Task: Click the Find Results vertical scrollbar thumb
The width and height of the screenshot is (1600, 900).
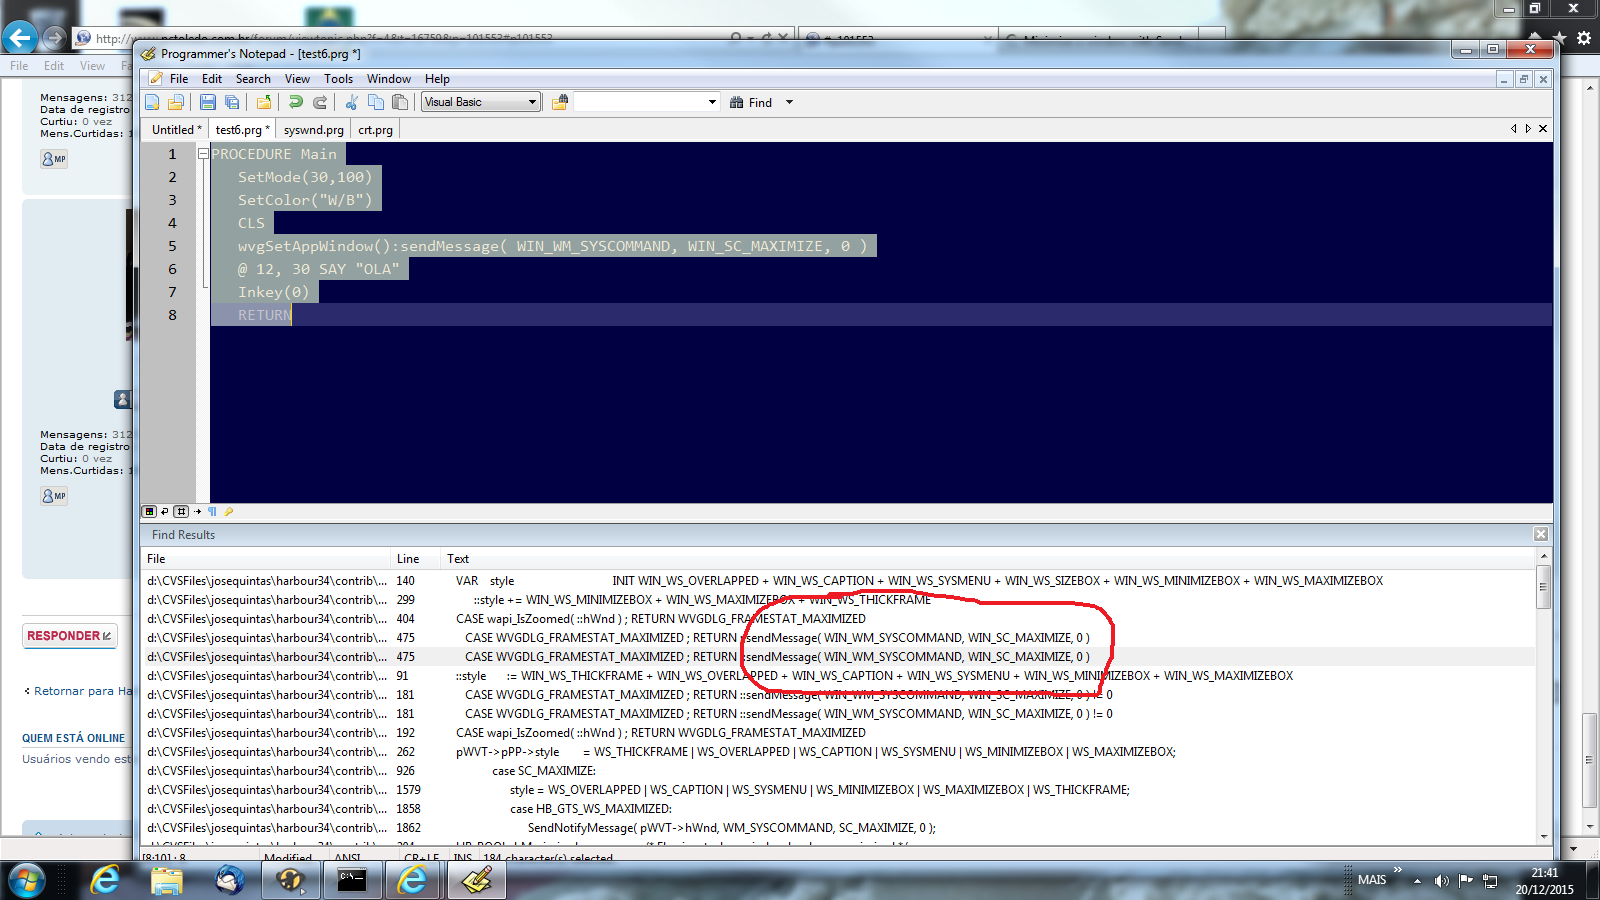Action: 1544,587
